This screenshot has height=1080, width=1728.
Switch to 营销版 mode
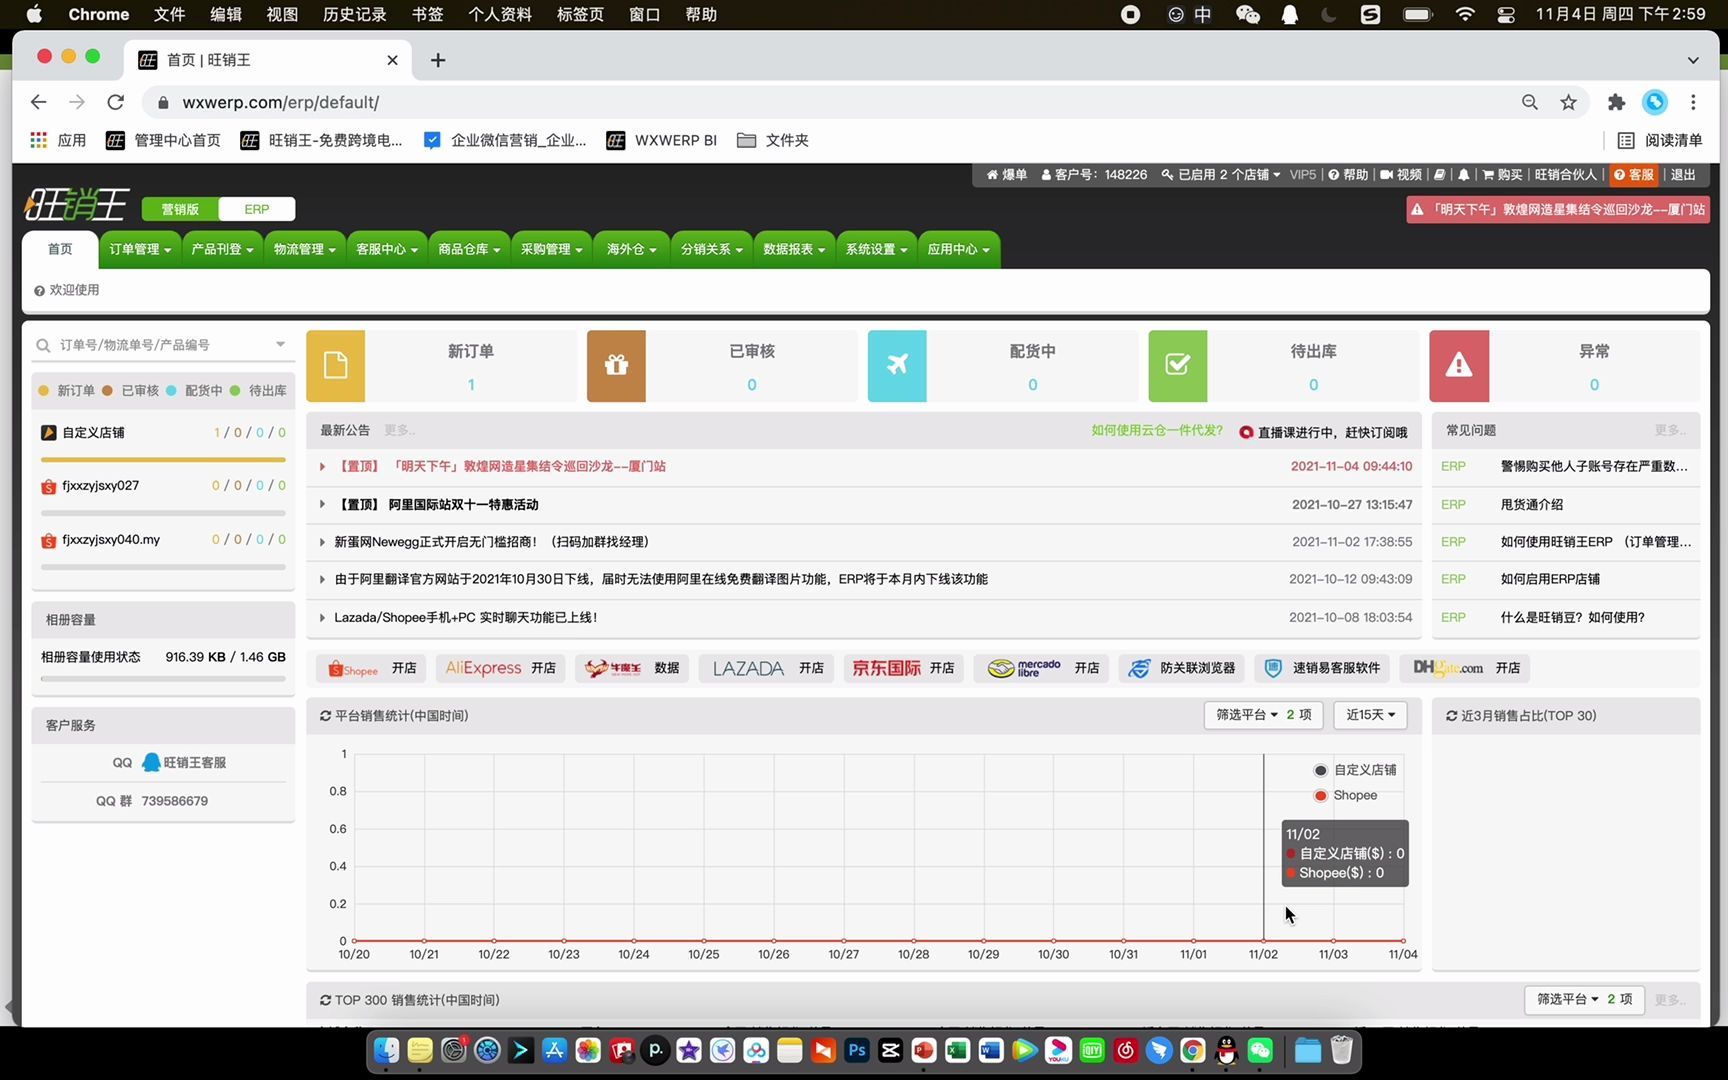[180, 209]
